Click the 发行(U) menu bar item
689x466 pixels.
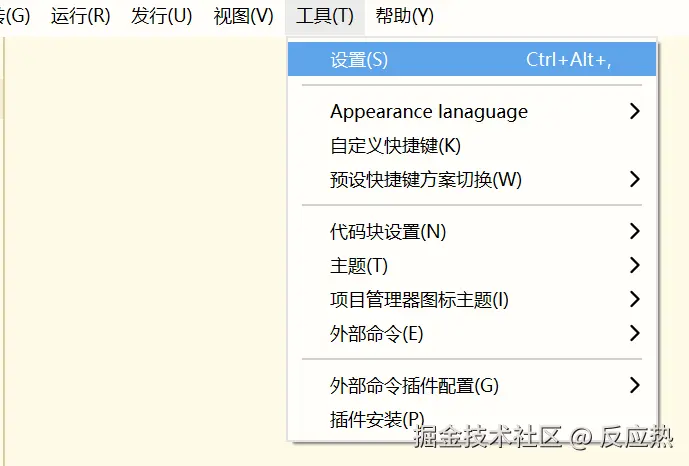point(161,16)
